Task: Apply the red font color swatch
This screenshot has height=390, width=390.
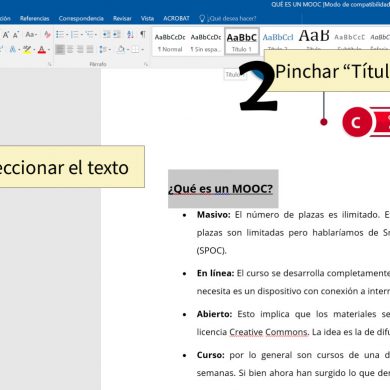Action: click(x=42, y=50)
